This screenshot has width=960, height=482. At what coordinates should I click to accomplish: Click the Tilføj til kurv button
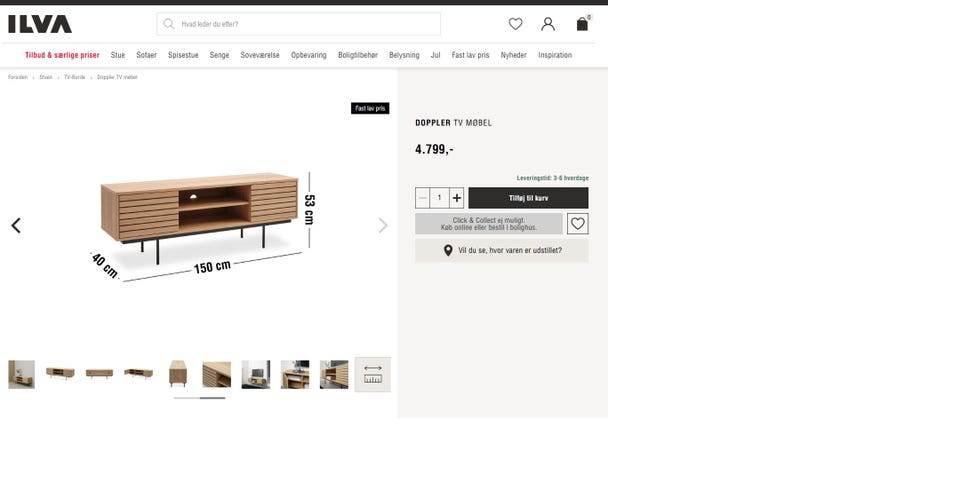528,198
